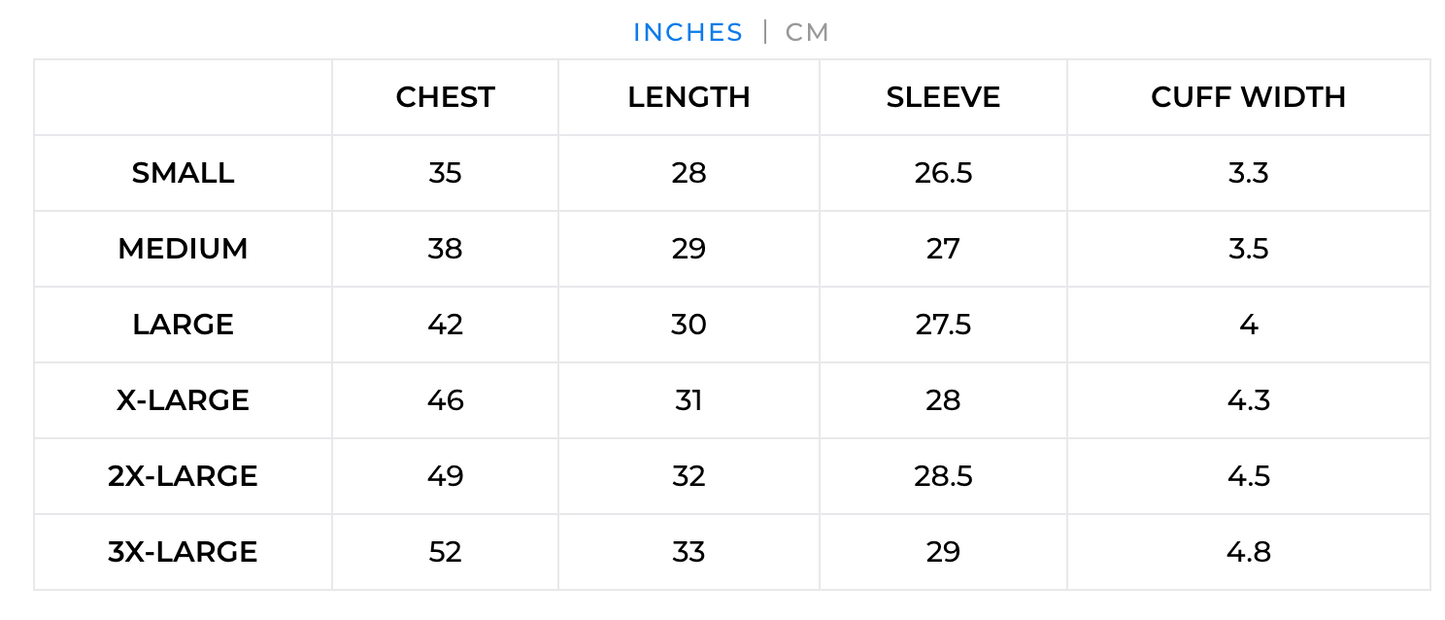
Task: Click the CHEST column header
Action: tap(445, 97)
